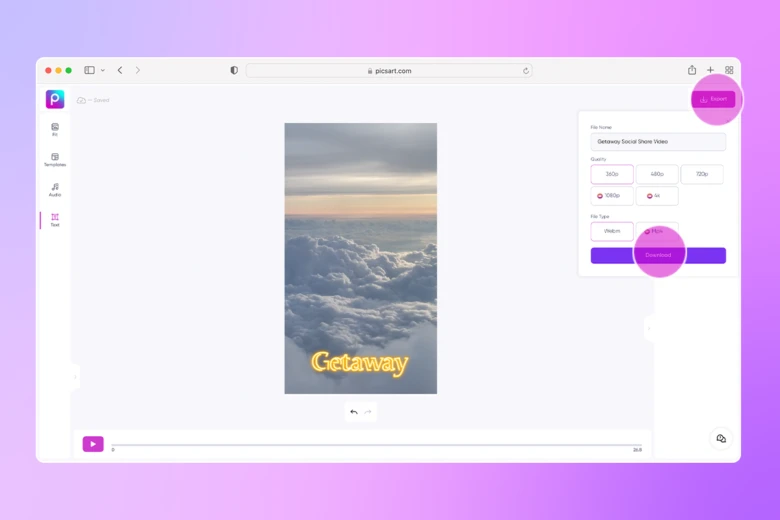Screen dimensions: 780x520
Task: Click the Export button
Action: click(x=714, y=99)
